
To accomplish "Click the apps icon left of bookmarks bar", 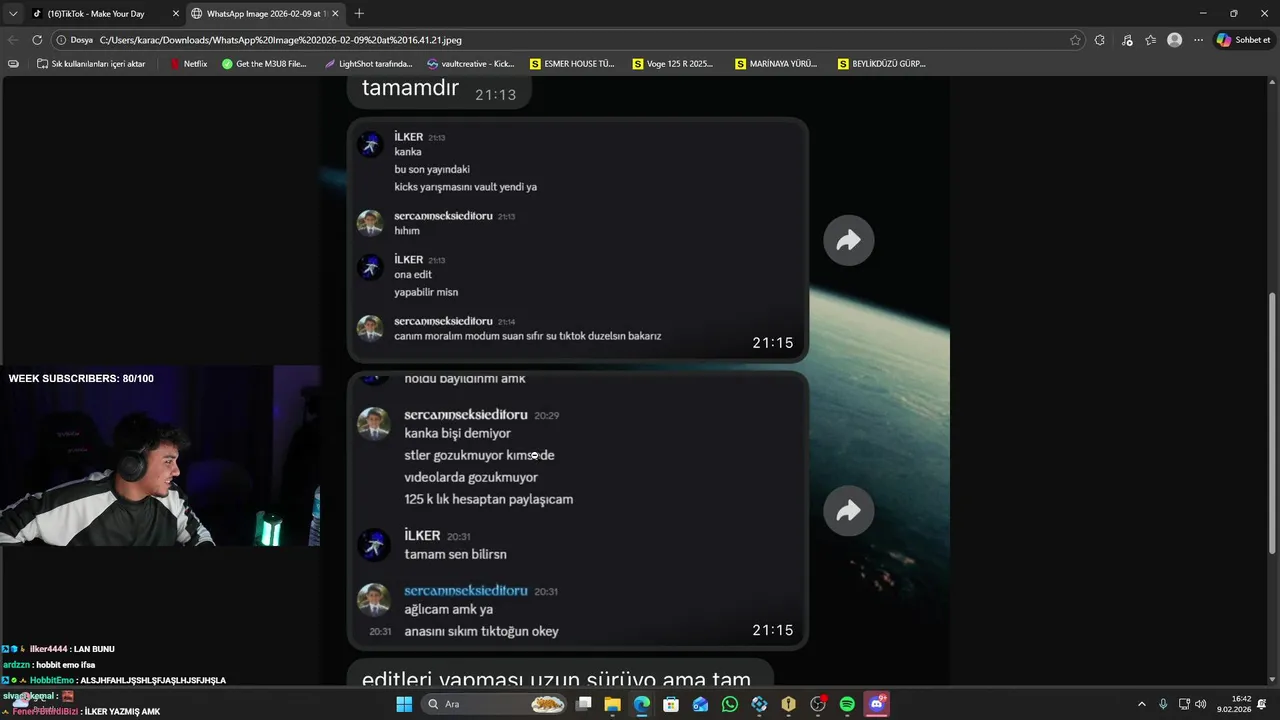I will point(13,64).
